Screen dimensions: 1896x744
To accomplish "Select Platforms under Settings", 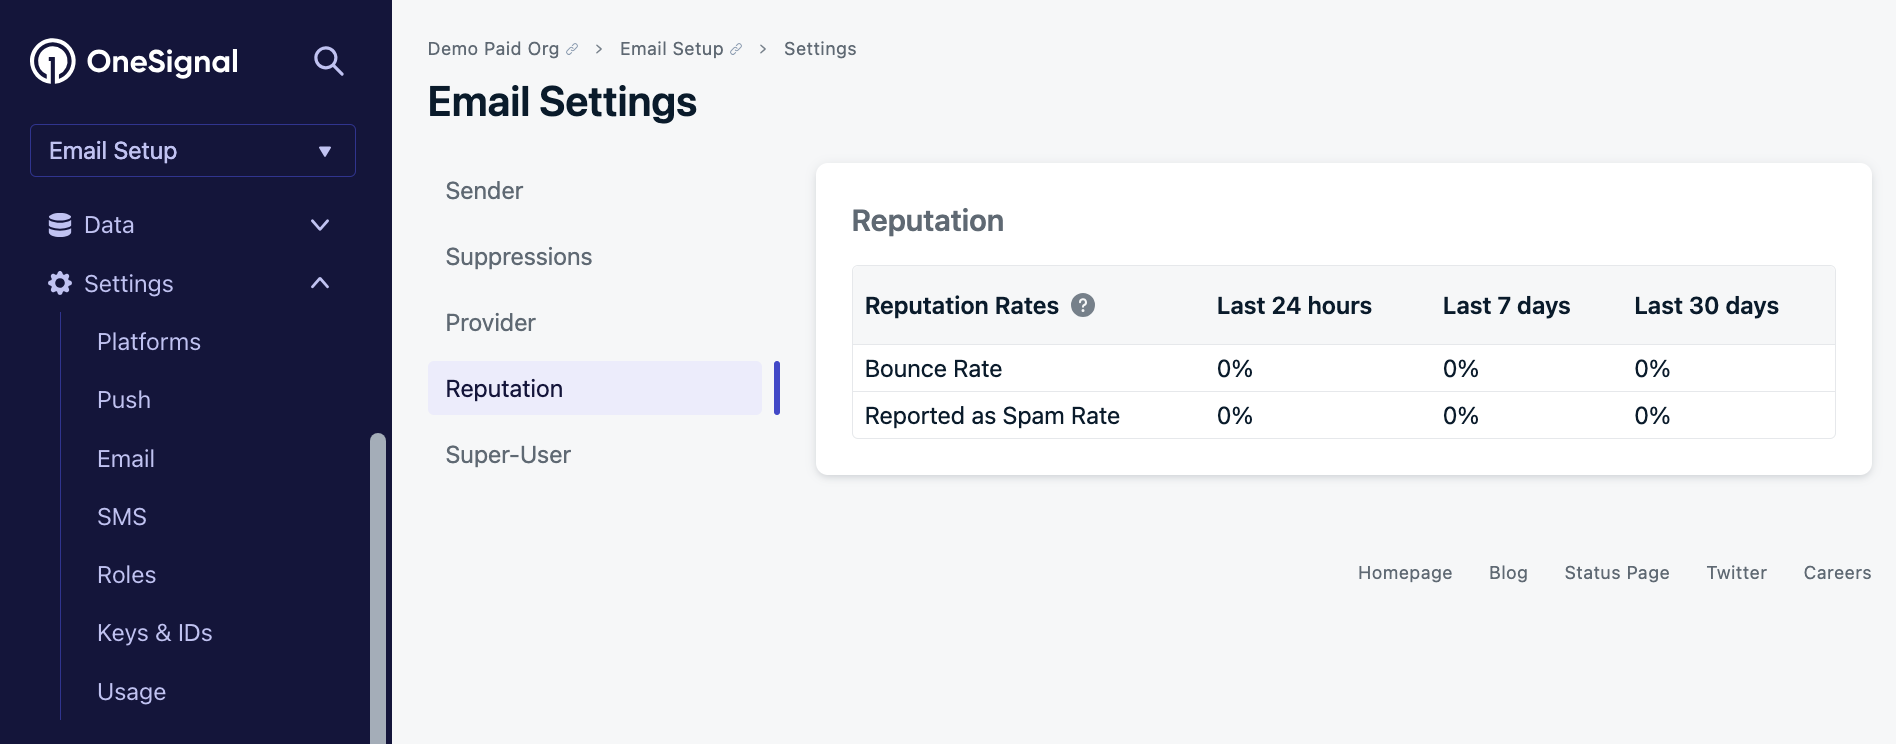I will click(x=149, y=342).
